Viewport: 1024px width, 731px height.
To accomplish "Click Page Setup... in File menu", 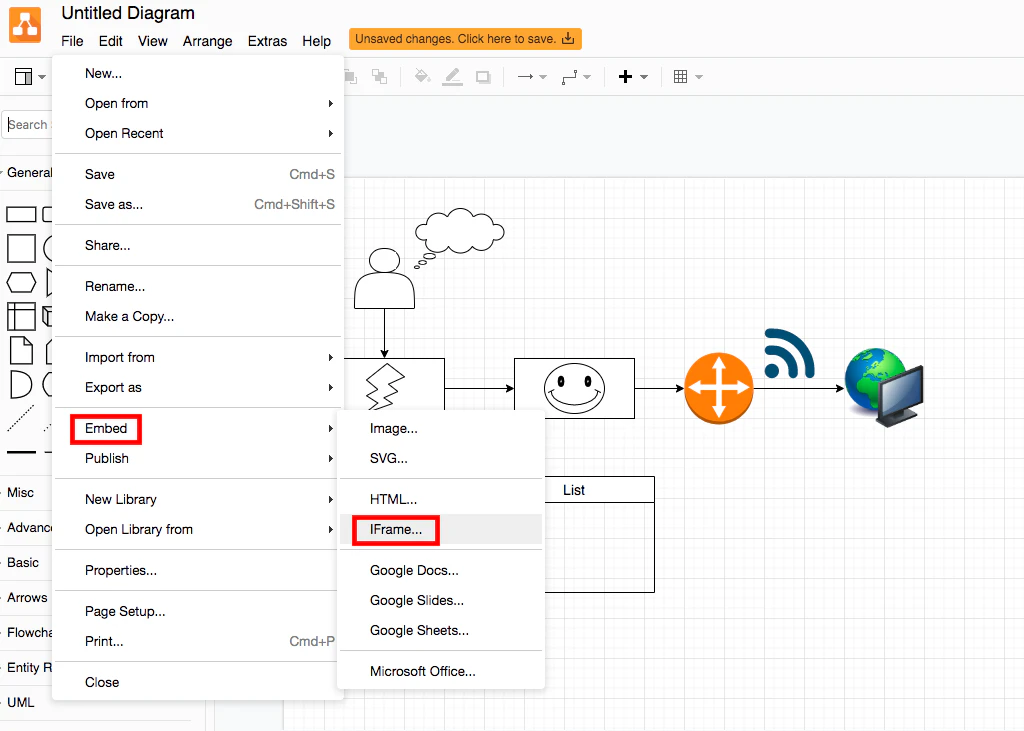I will 197,611.
